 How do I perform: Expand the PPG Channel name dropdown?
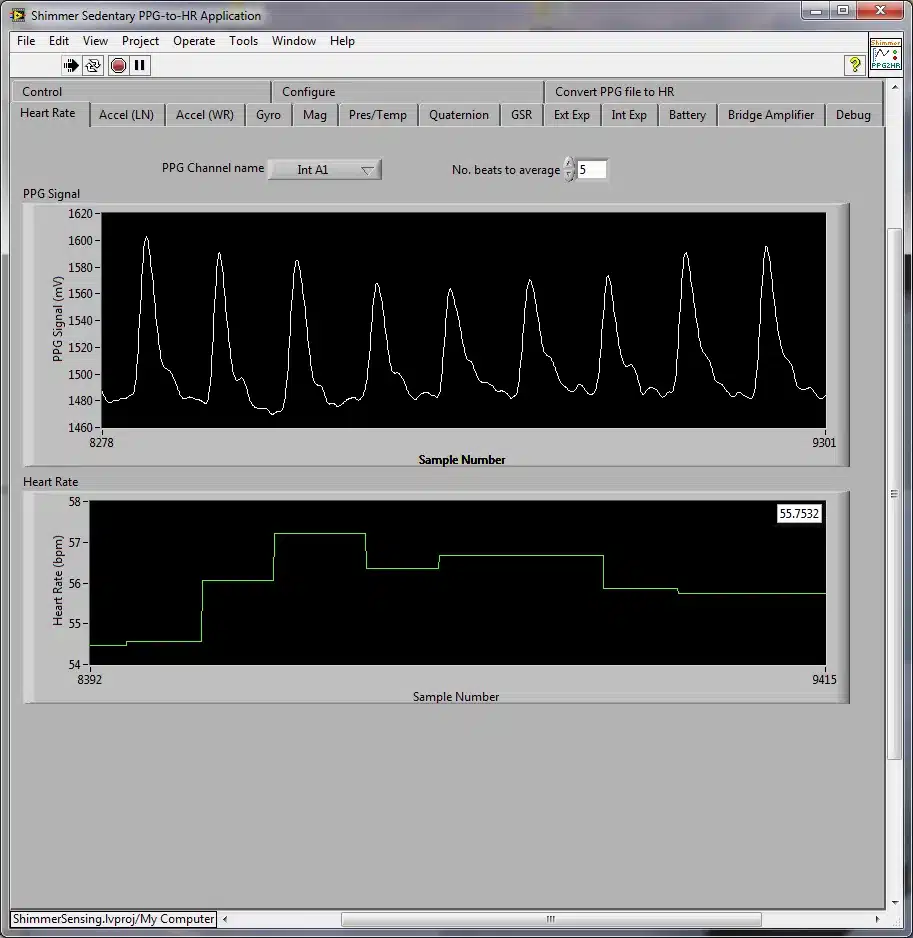(325, 170)
